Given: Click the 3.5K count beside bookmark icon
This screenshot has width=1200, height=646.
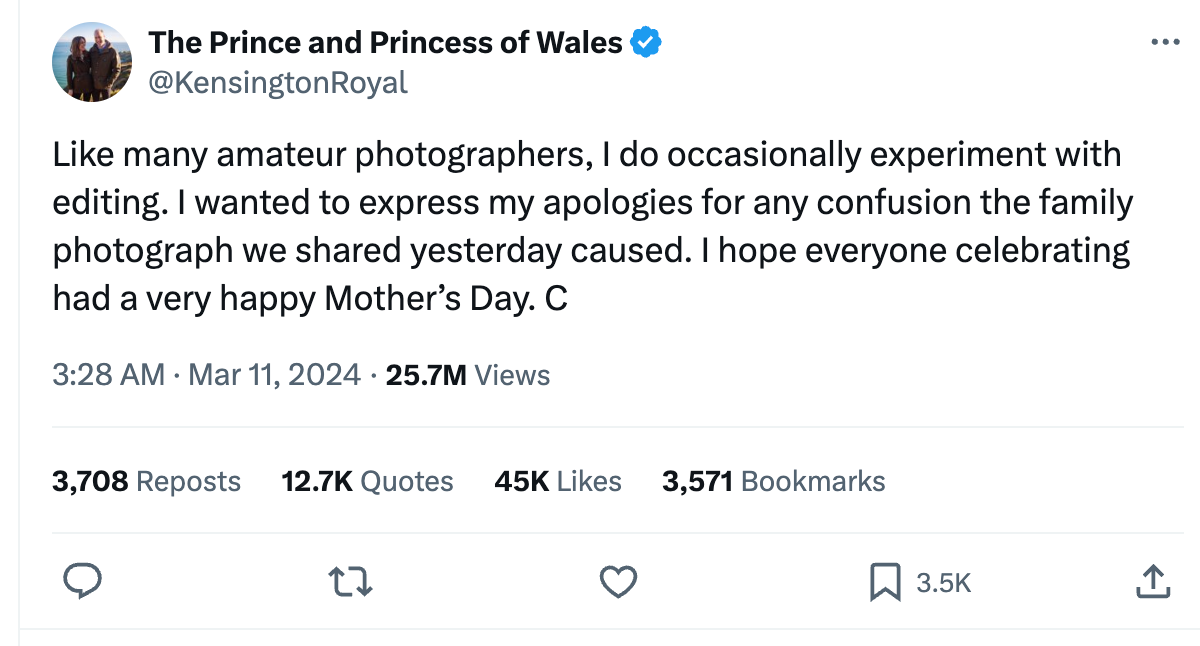Looking at the screenshot, I should coord(944,583).
